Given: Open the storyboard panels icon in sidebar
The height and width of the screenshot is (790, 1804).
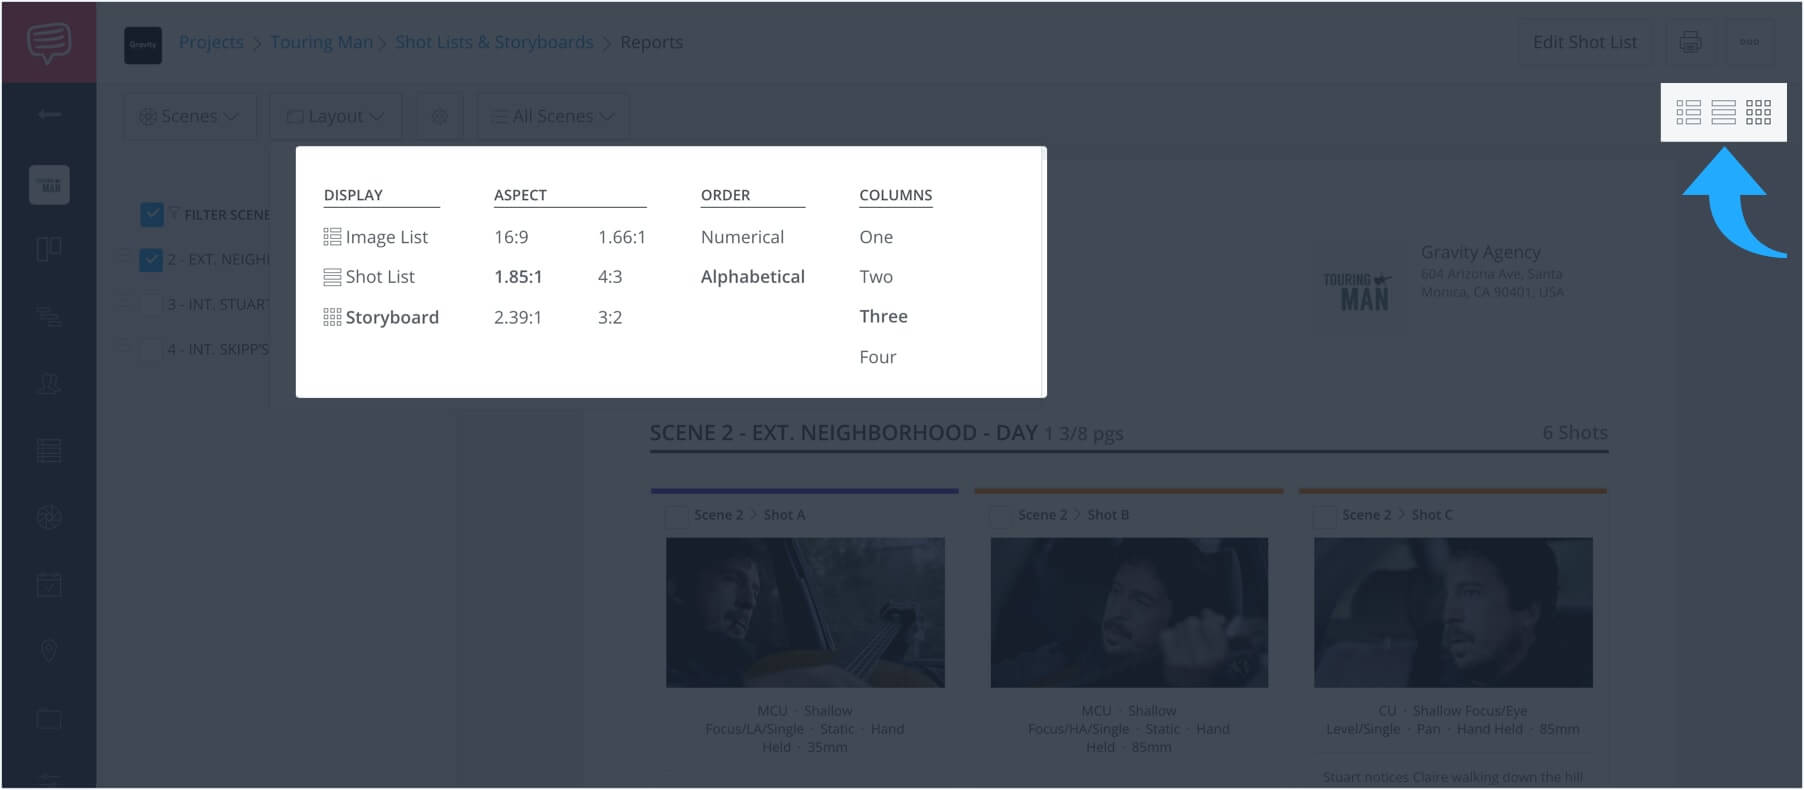Looking at the screenshot, I should point(49,249).
